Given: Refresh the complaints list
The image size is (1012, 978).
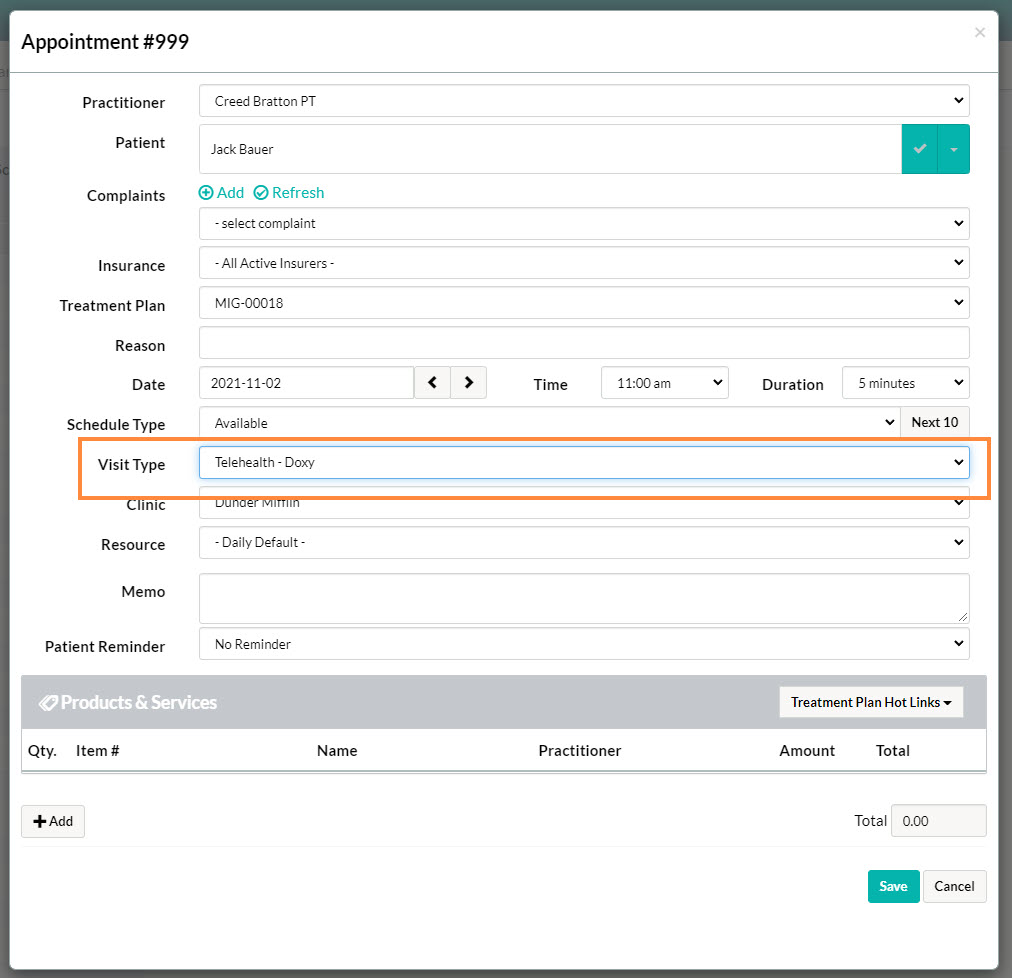Looking at the screenshot, I should pos(288,193).
